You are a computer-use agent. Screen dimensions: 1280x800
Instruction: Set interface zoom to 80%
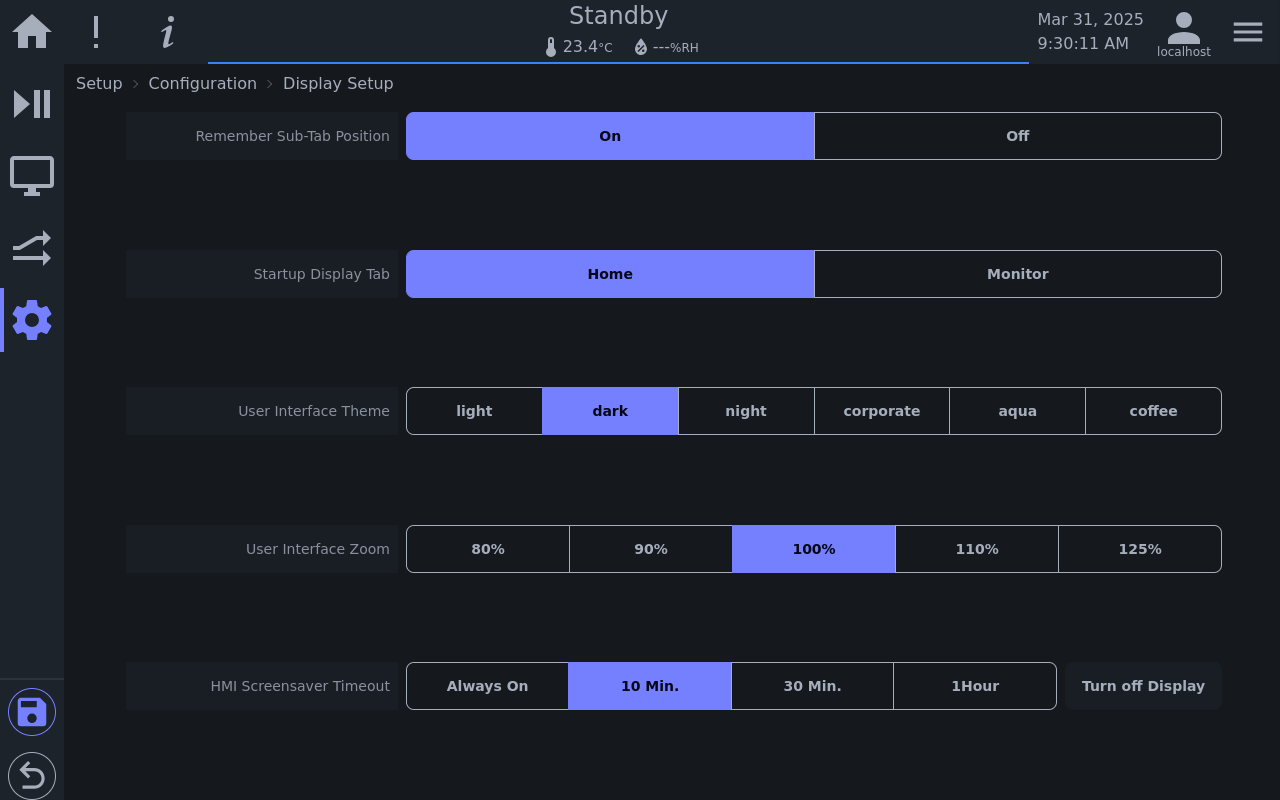(x=488, y=549)
